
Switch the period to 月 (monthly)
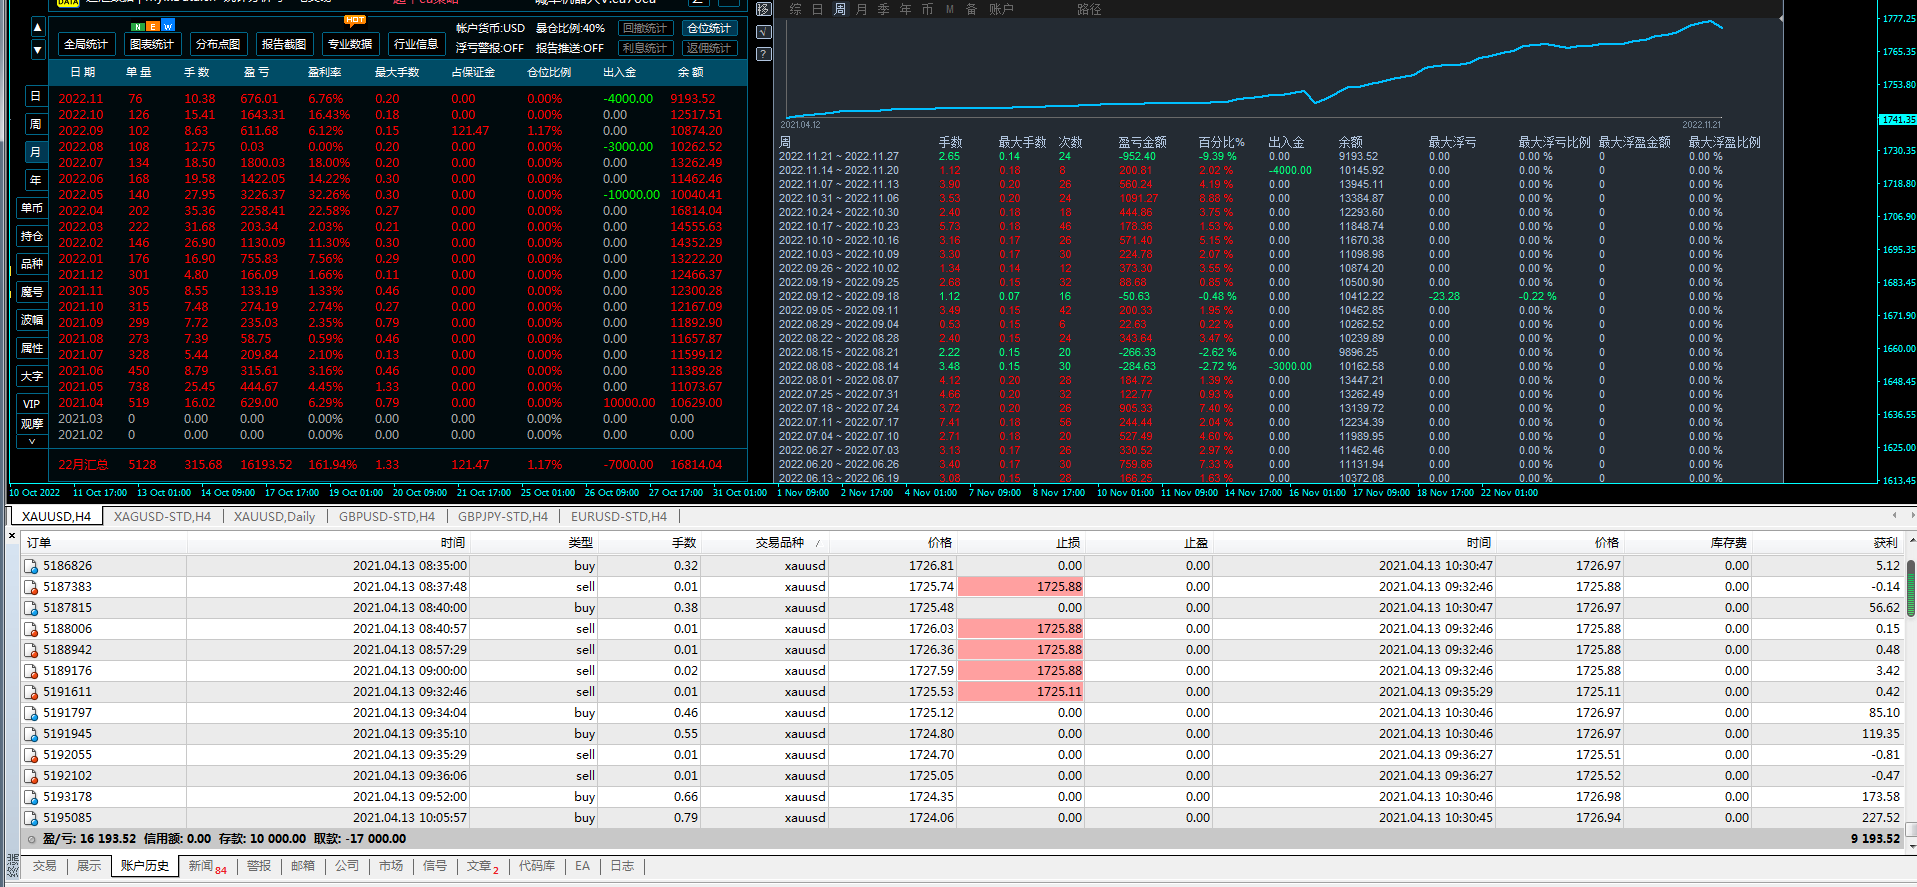tap(35, 152)
